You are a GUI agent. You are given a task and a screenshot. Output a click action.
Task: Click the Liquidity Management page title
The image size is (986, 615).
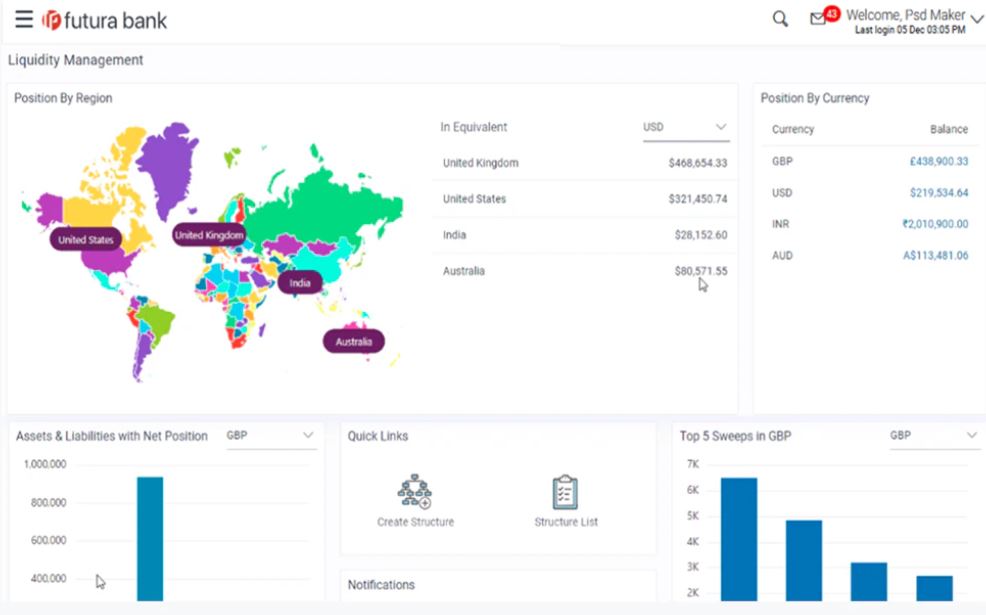pos(77,60)
